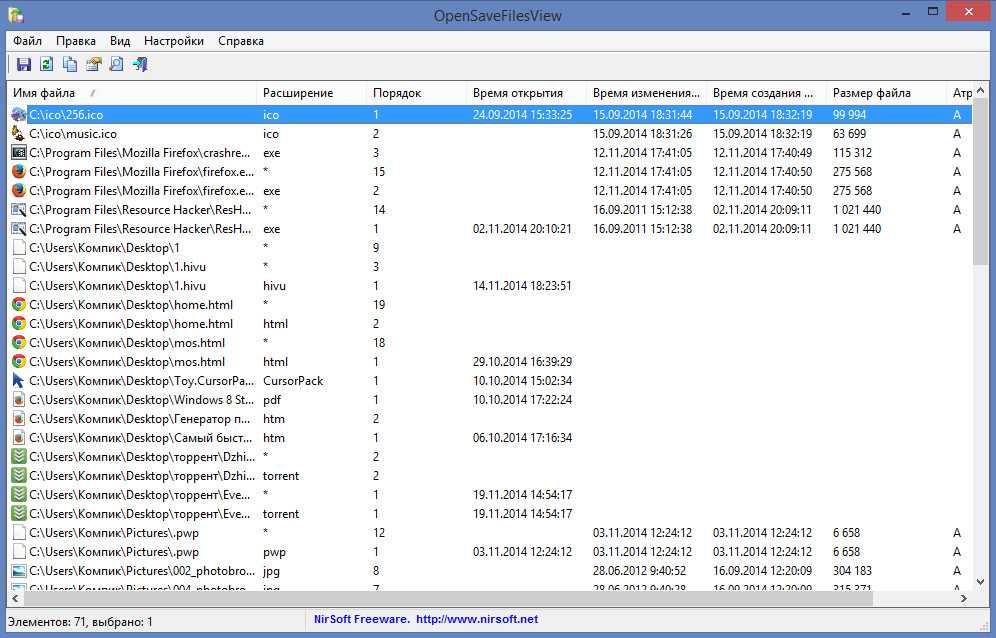
Task: Open the Настройки menu
Action: [x=173, y=41]
